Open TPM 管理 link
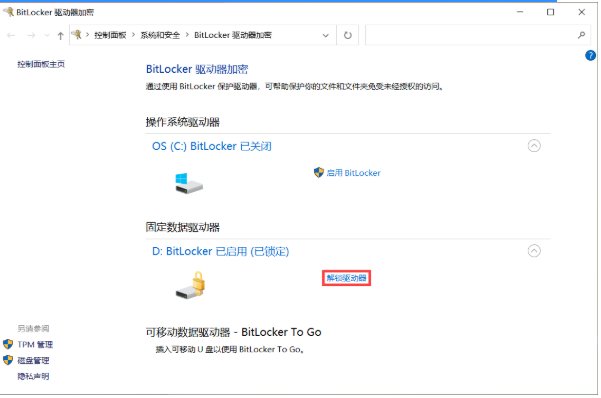601x398 pixels. pos(35,344)
